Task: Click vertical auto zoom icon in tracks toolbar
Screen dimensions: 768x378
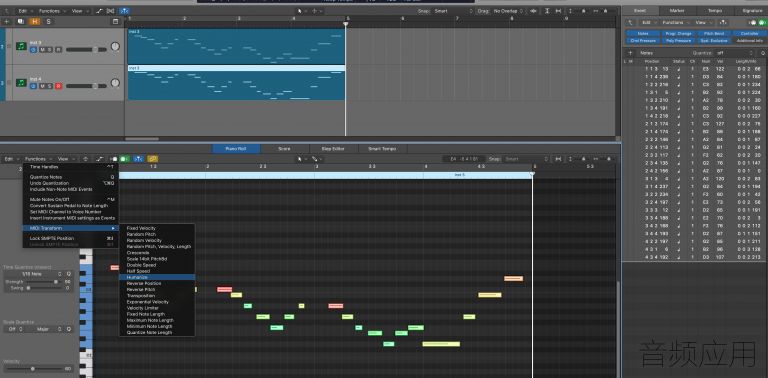Action: coord(547,11)
